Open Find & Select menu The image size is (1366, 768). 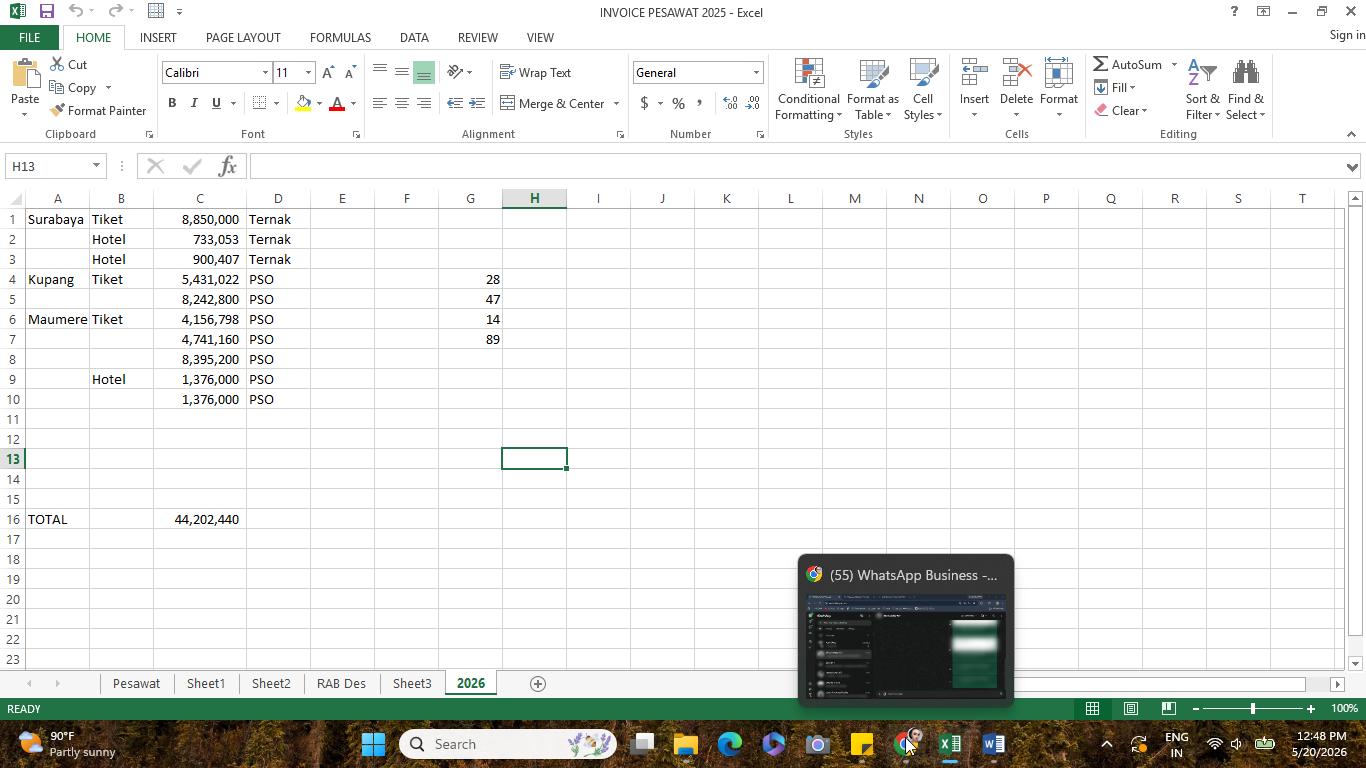click(1245, 89)
